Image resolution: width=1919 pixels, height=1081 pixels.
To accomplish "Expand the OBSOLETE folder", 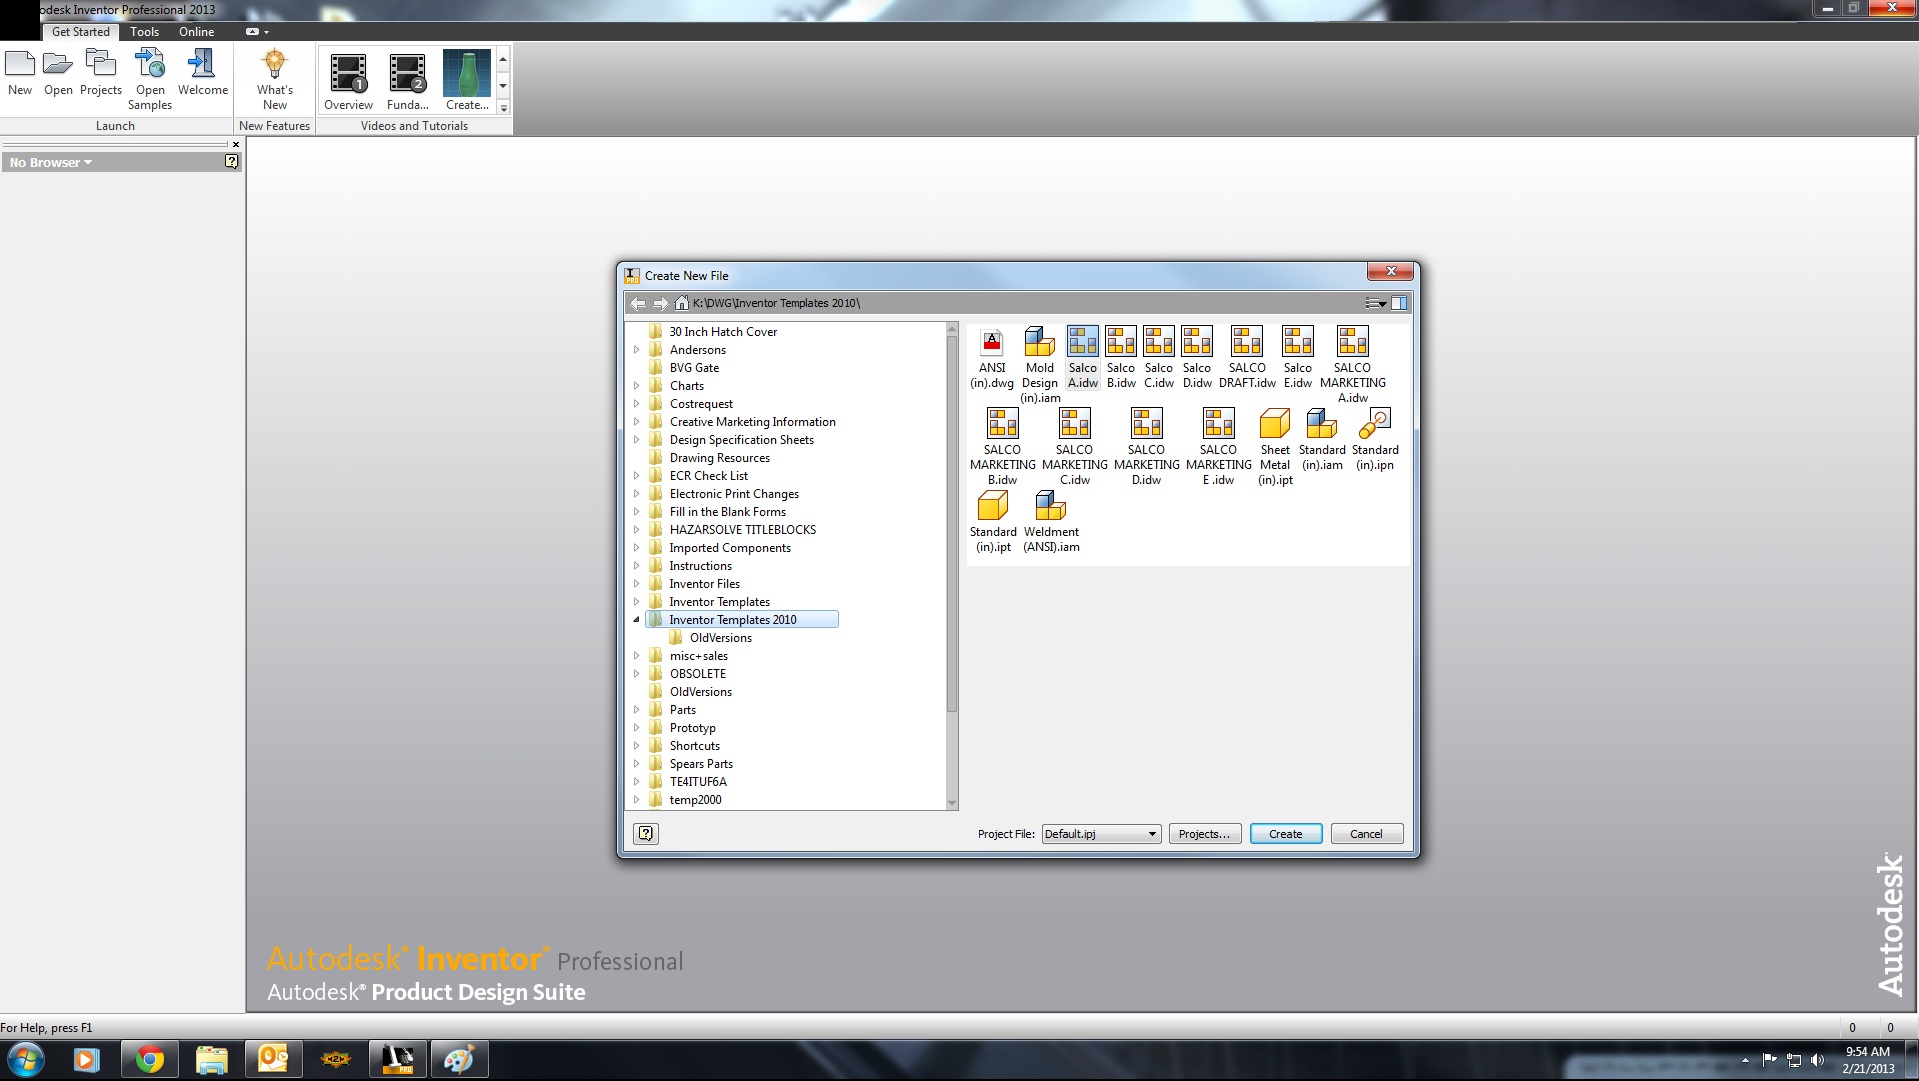I will (x=636, y=674).
